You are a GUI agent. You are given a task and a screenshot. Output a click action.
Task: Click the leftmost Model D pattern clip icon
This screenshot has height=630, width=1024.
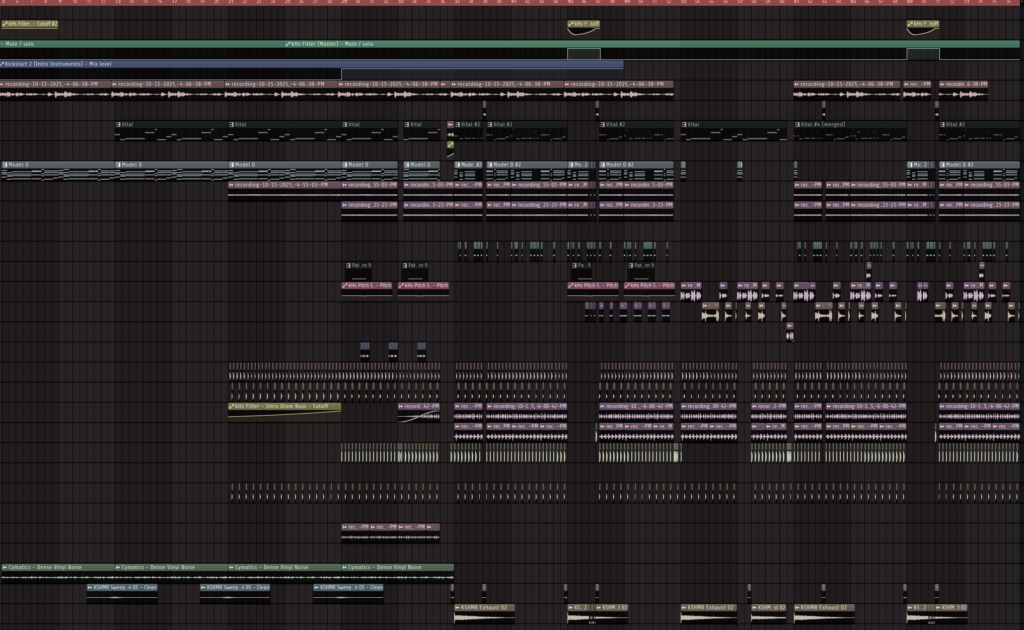click(x=5, y=164)
